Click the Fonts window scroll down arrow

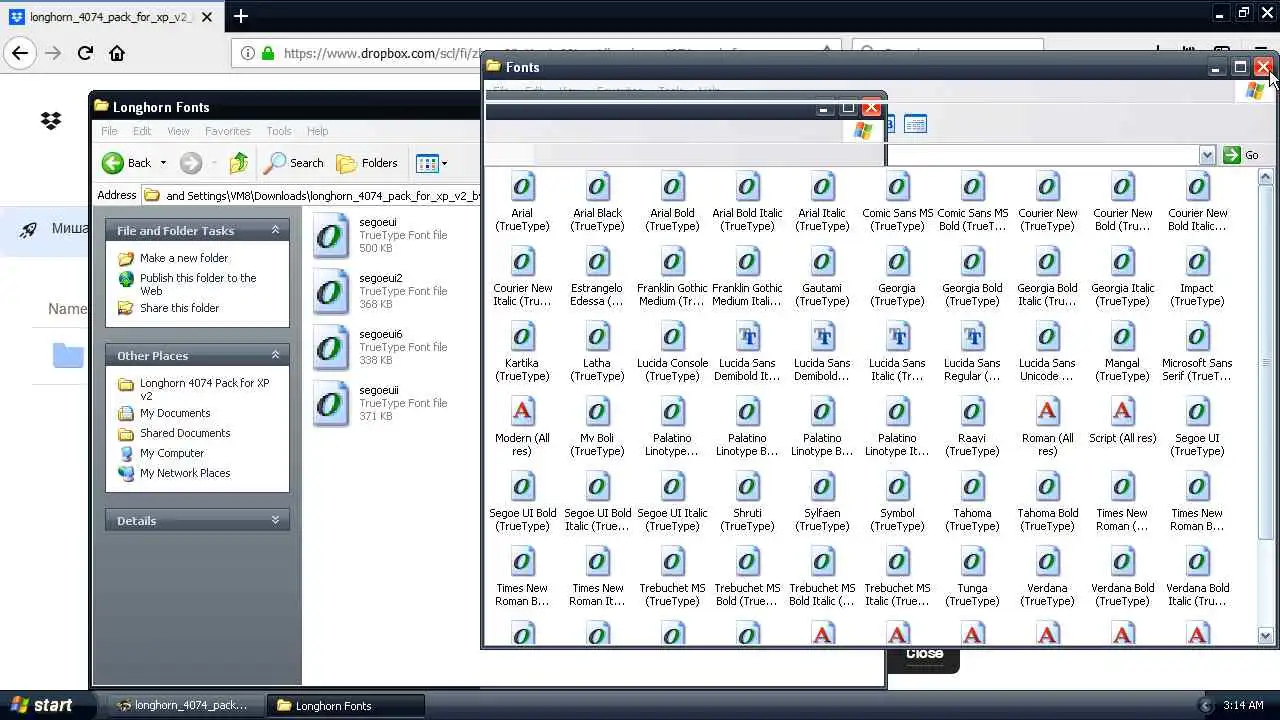click(x=1265, y=635)
